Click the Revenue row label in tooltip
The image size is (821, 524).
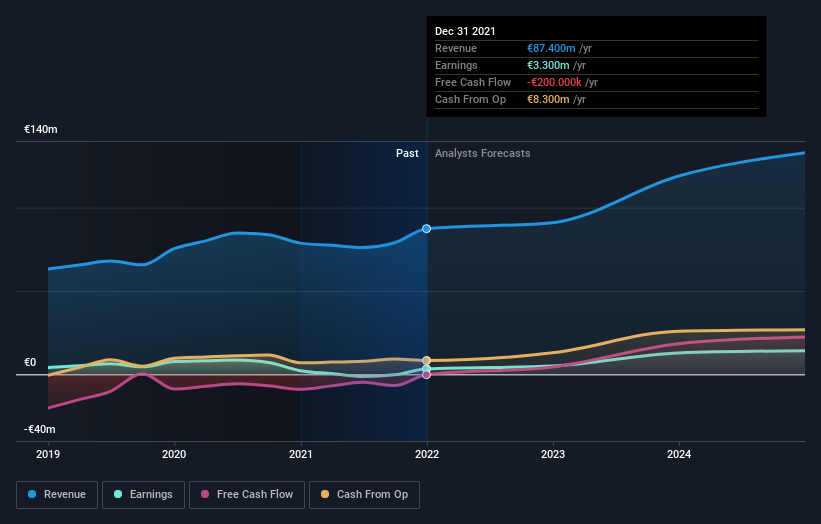[456, 48]
